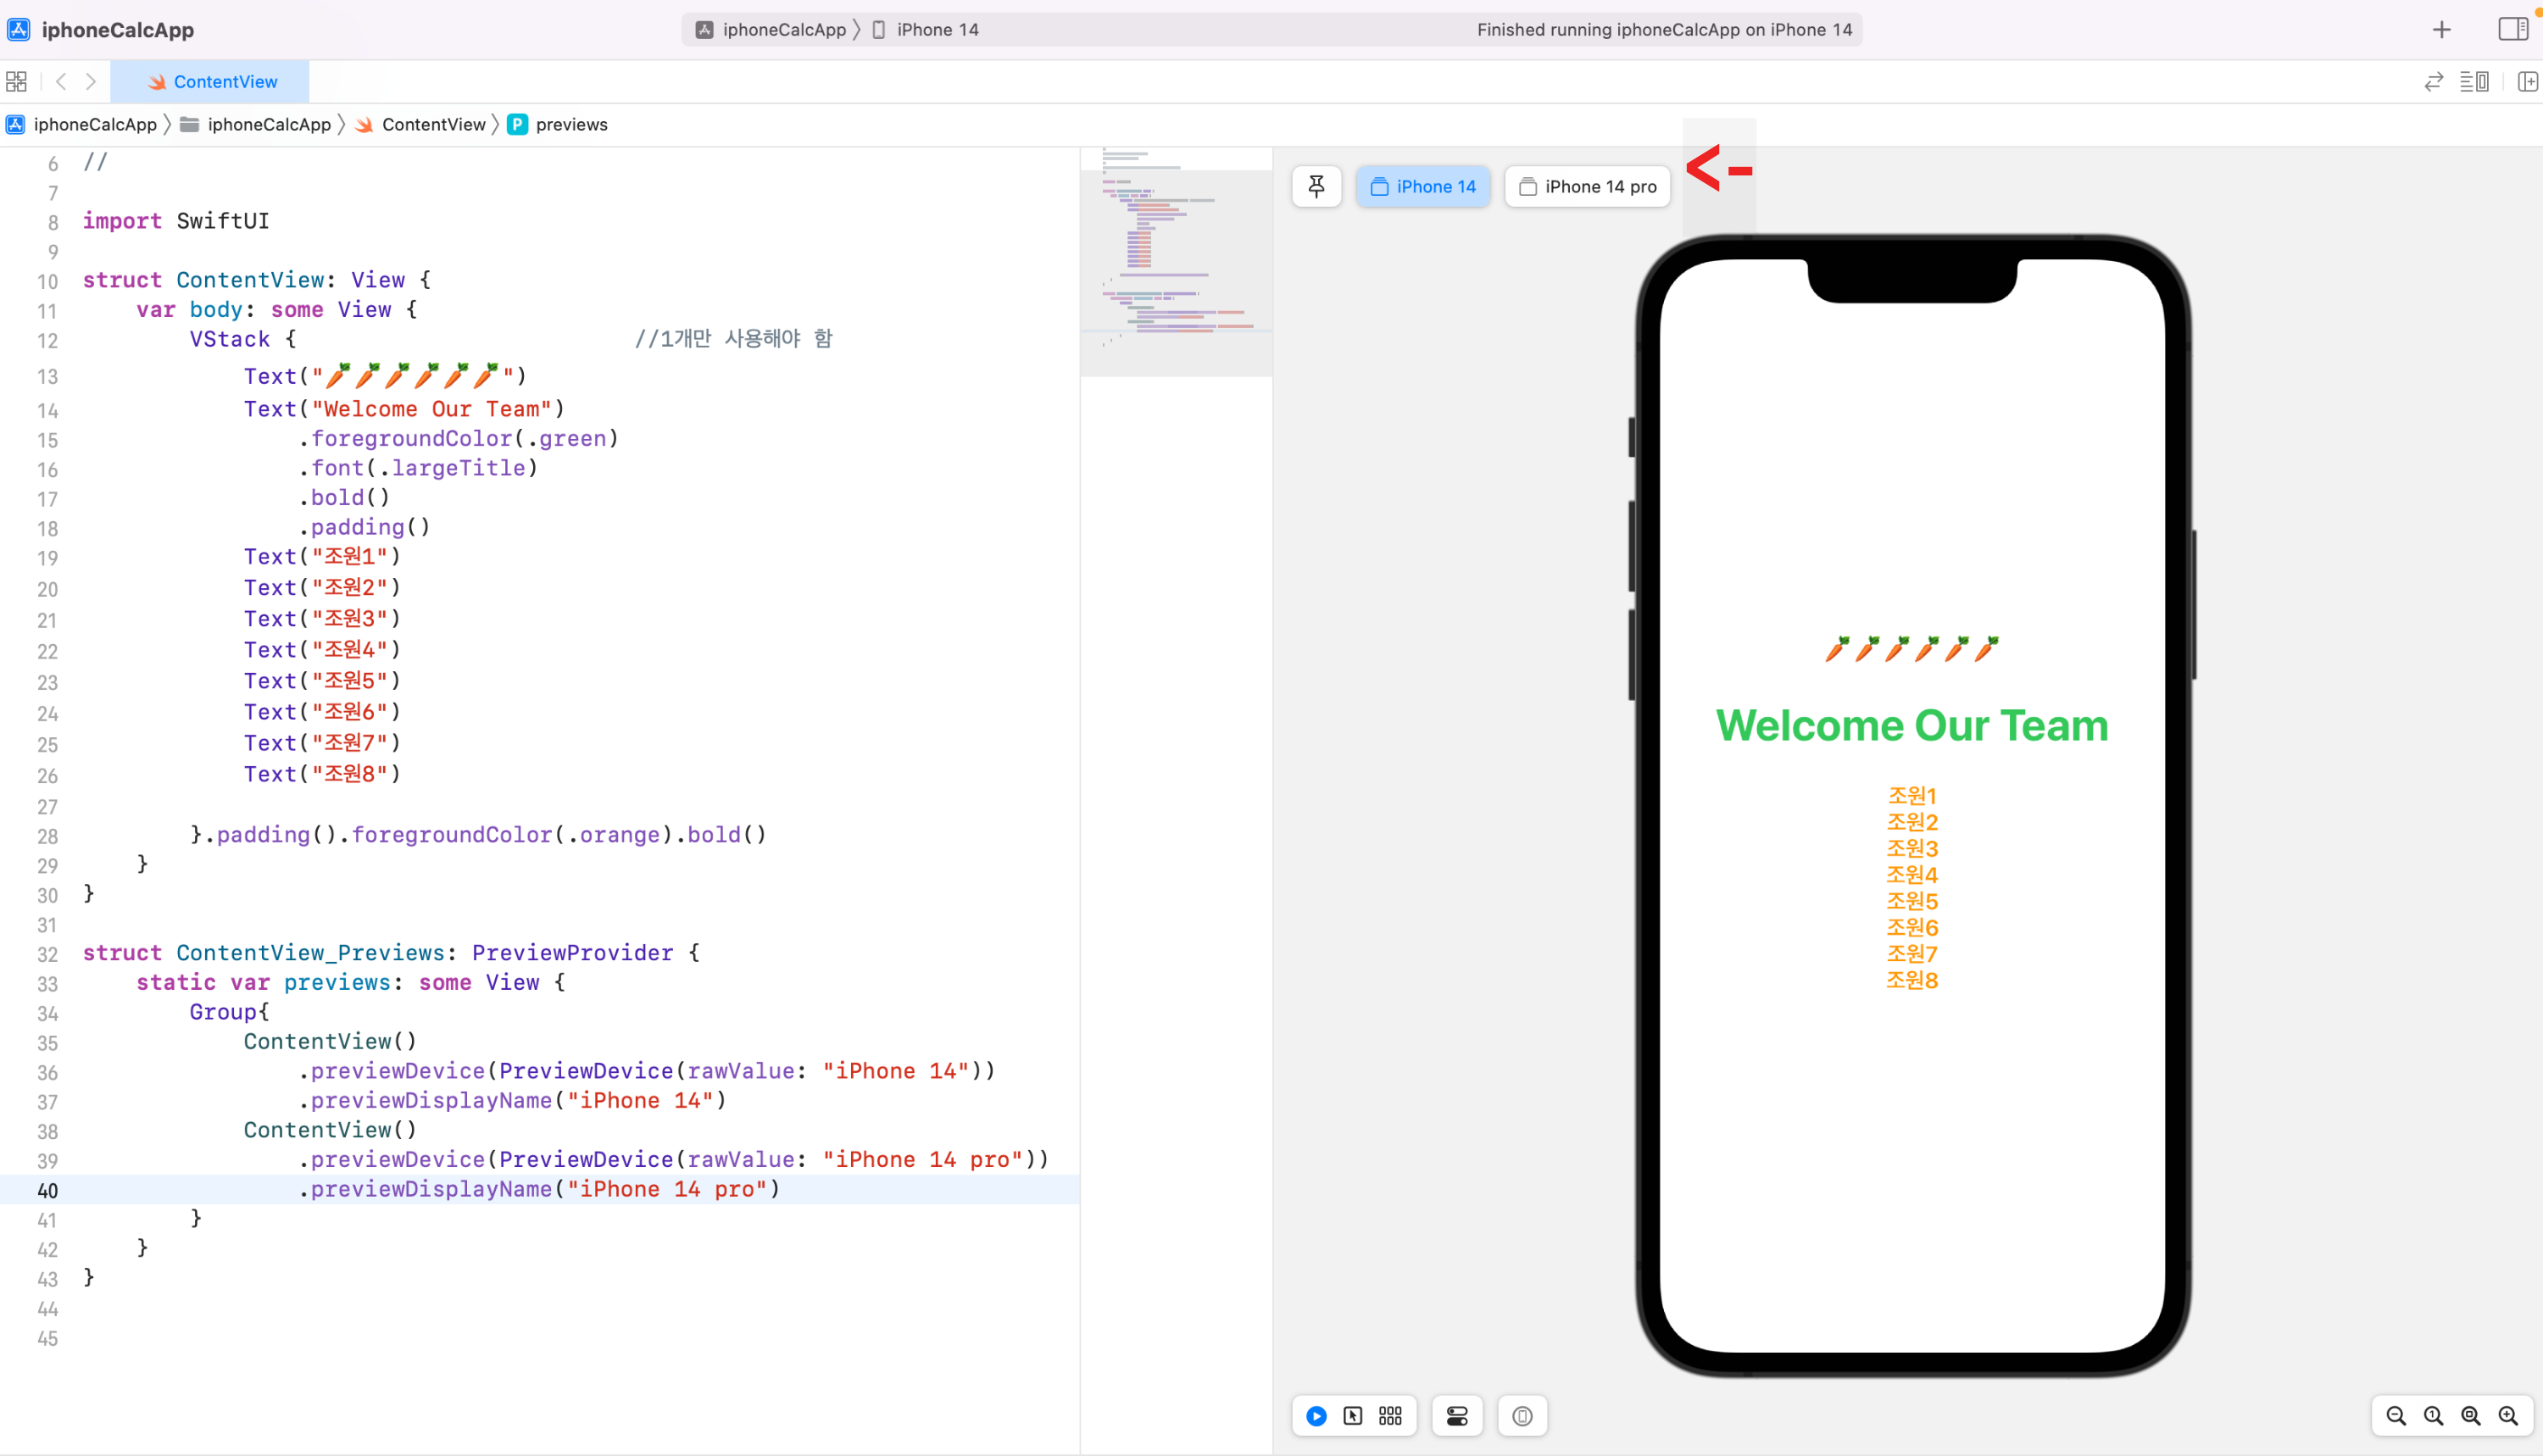The height and width of the screenshot is (1456, 2543).
Task: Open the preview Variants grid button
Action: coord(1390,1416)
